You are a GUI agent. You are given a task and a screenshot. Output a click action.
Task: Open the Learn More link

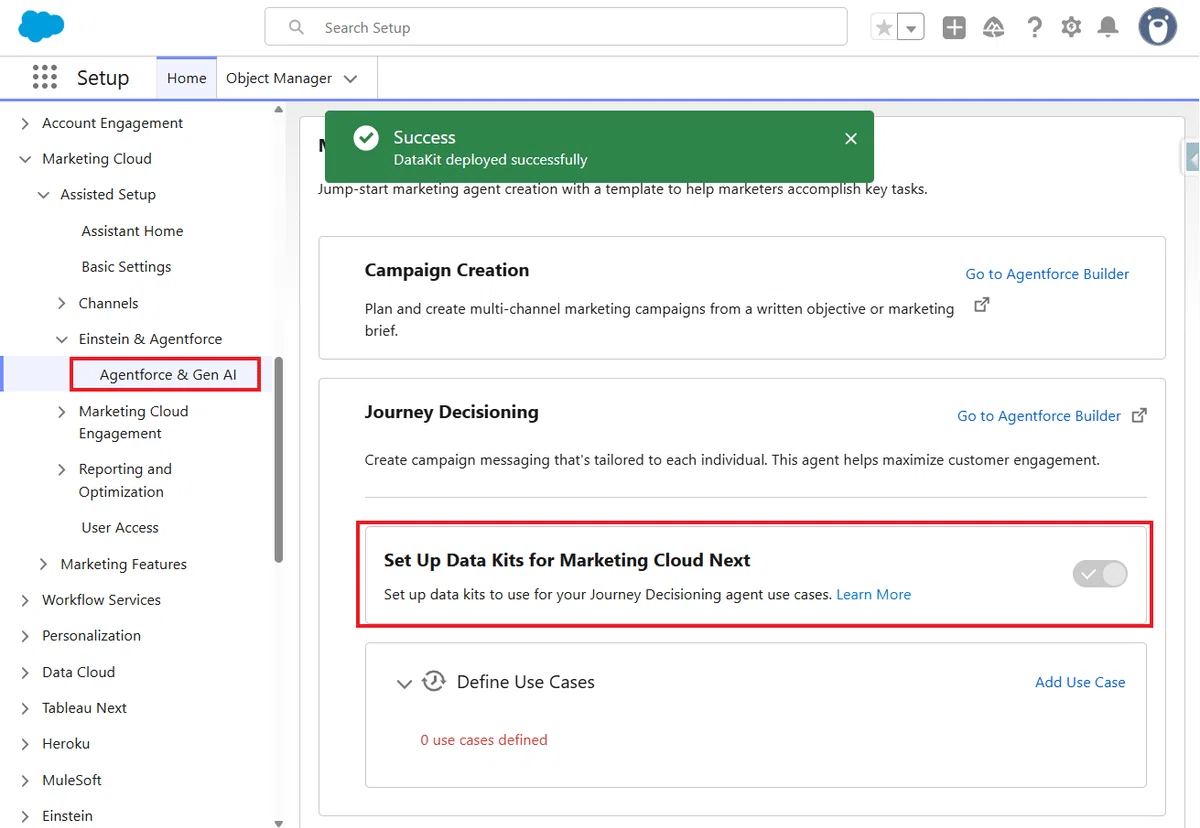(873, 594)
